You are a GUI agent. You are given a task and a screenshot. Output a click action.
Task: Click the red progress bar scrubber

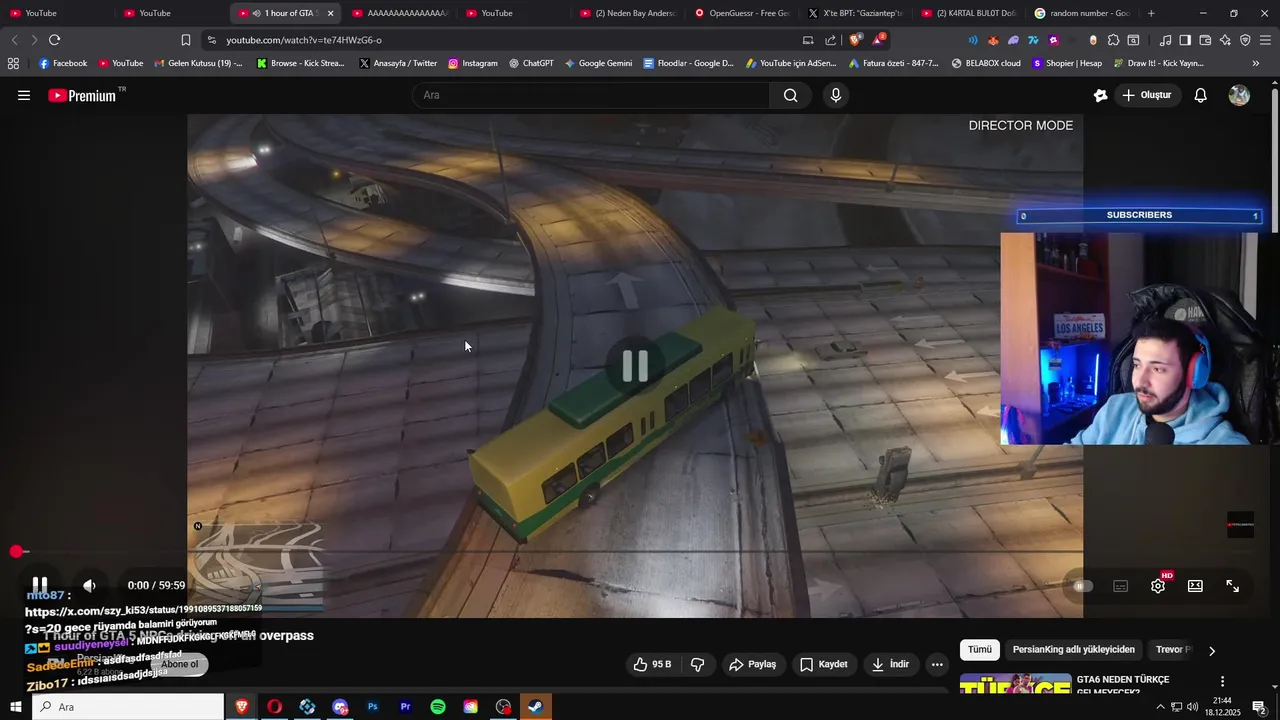(x=16, y=552)
